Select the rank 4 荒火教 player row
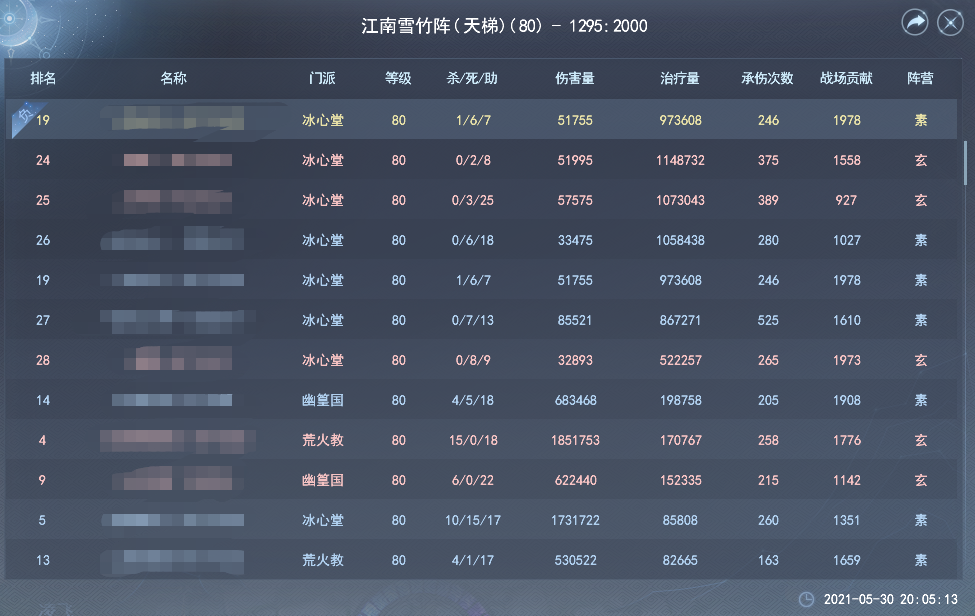 pos(480,440)
